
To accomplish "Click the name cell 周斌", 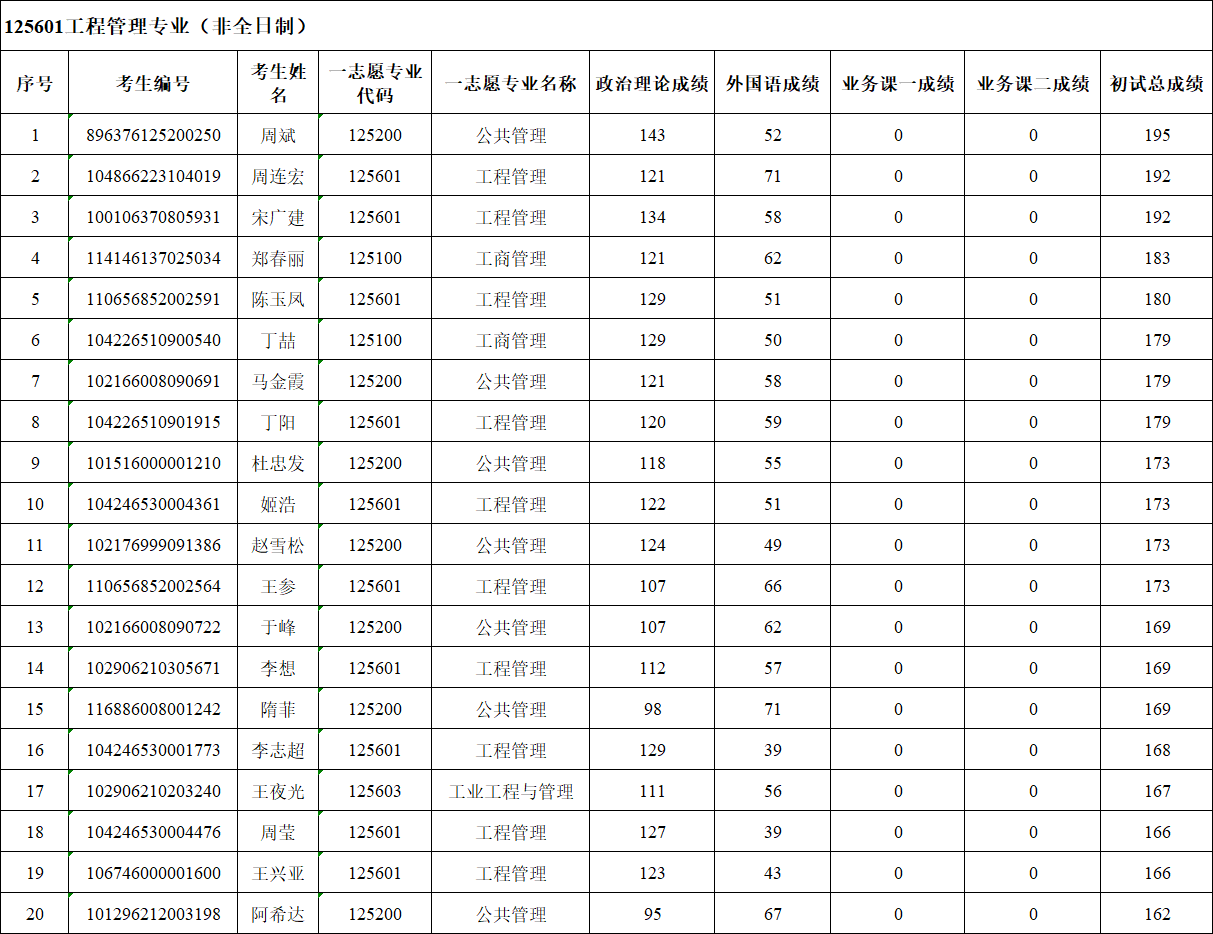I will pos(278,136).
